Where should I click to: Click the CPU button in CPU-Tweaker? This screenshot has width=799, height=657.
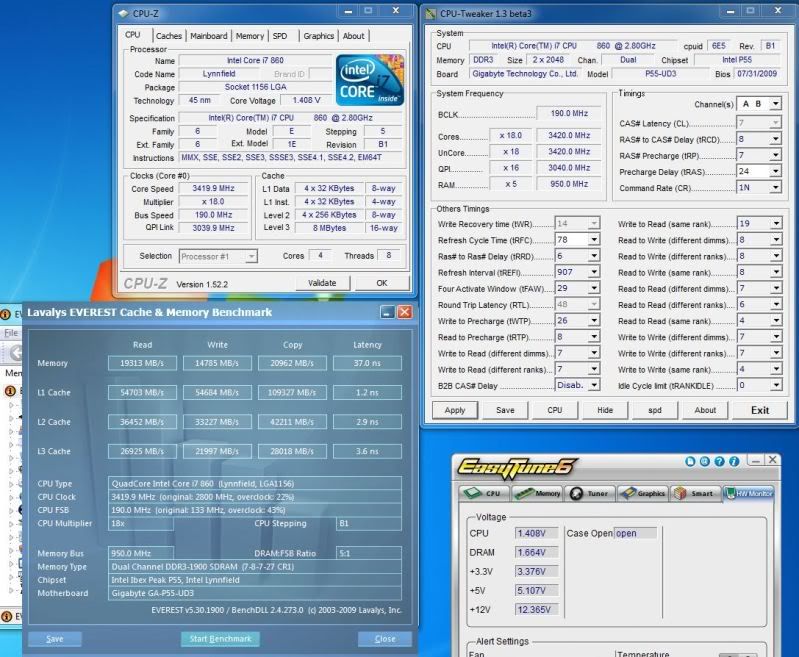[554, 410]
